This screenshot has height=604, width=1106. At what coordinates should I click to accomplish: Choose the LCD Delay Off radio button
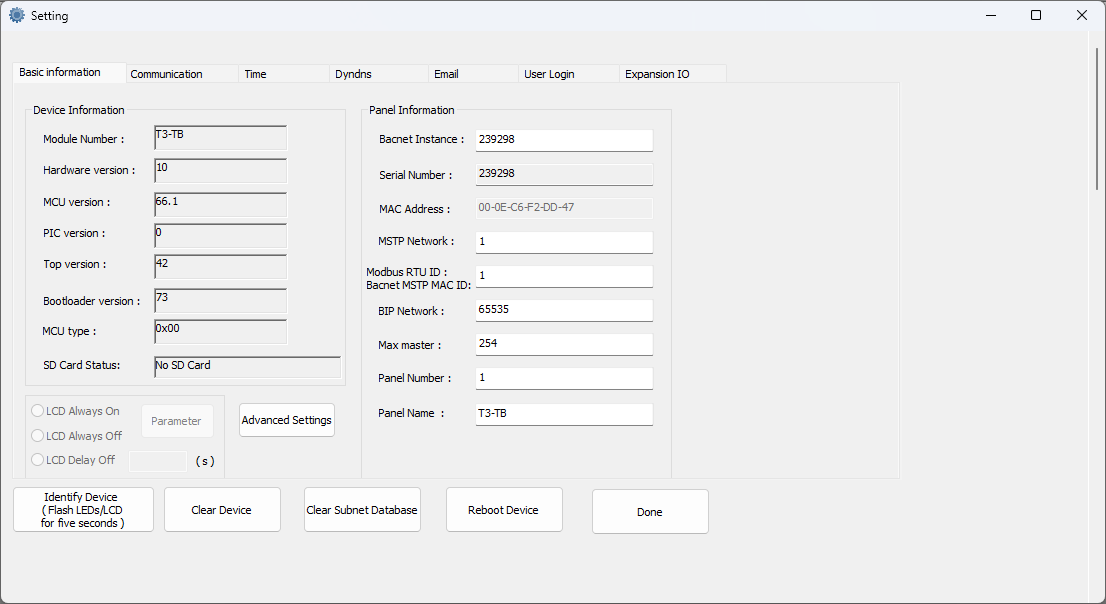point(39,460)
